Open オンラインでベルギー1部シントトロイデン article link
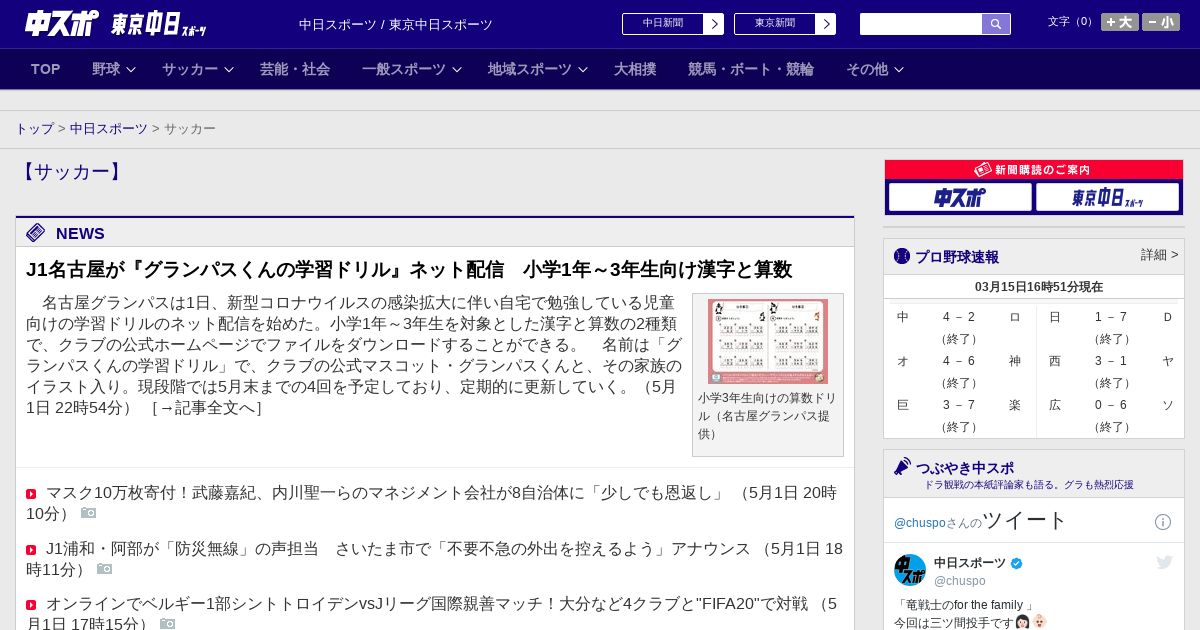The image size is (1200, 630). [x=431, y=613]
